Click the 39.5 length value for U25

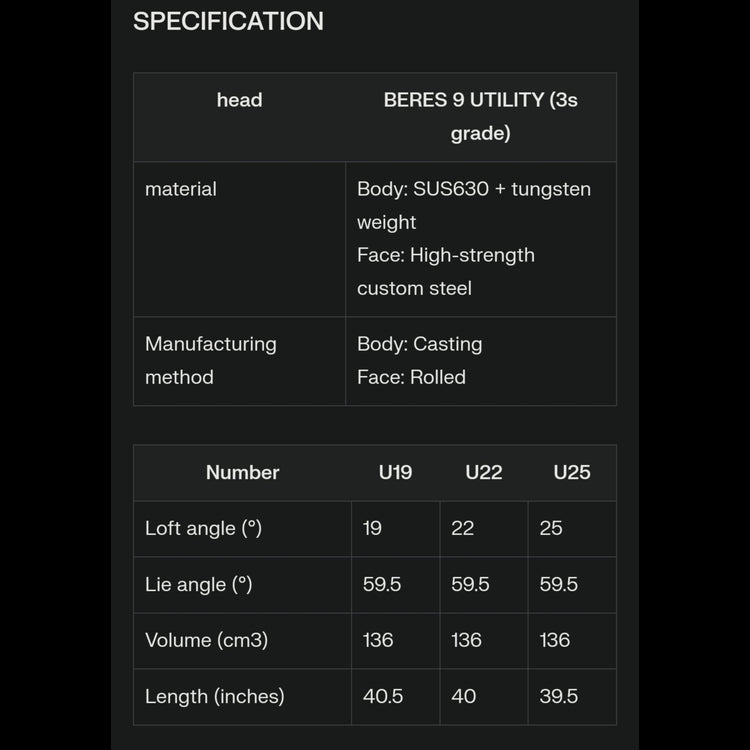(x=559, y=696)
